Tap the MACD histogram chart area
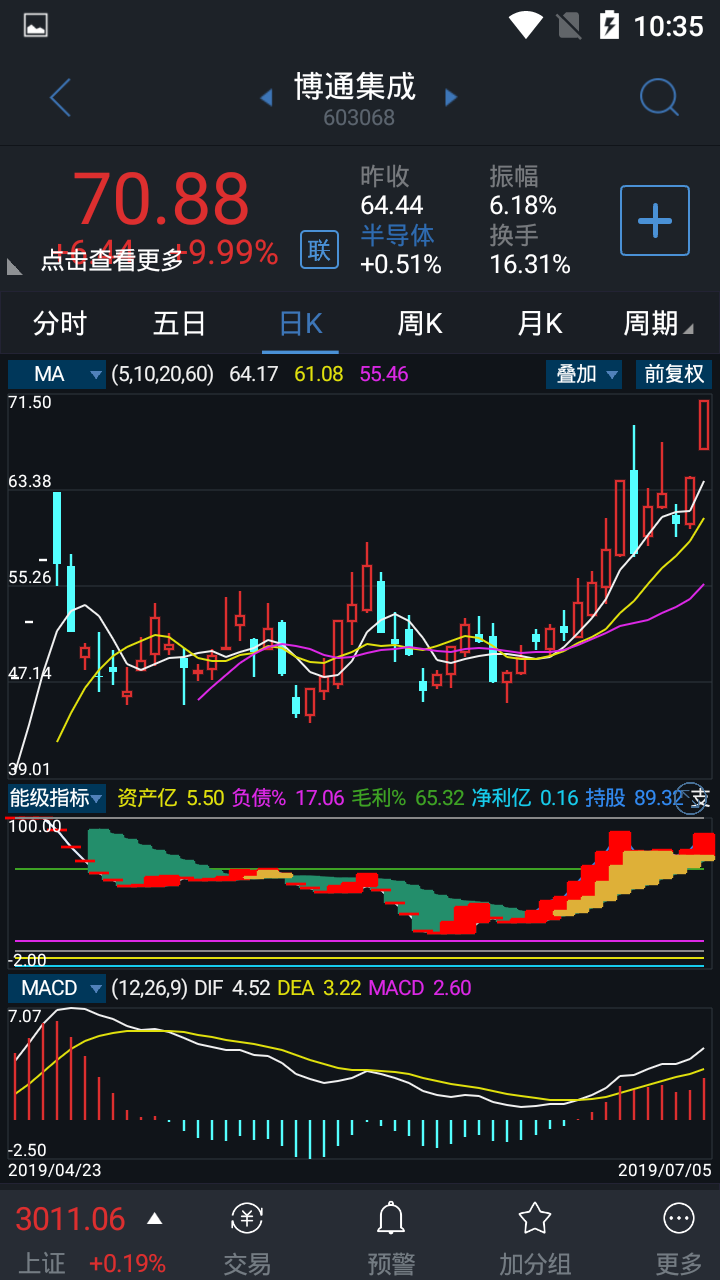This screenshot has height=1280, width=720. coord(360,1081)
